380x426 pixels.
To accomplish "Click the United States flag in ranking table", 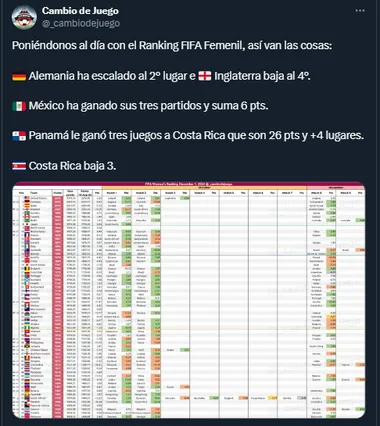I will 27,198.
